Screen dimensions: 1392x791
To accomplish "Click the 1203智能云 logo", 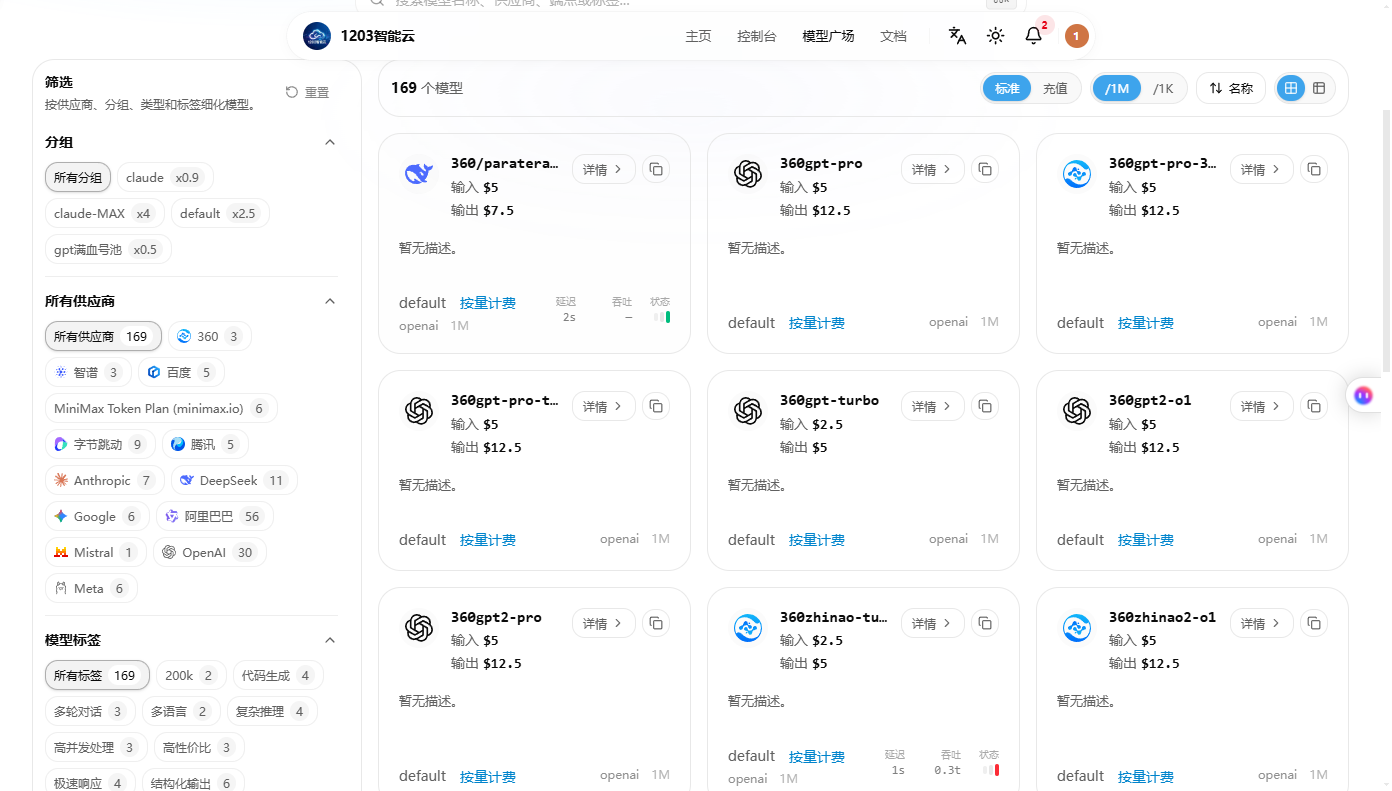I will [317, 36].
